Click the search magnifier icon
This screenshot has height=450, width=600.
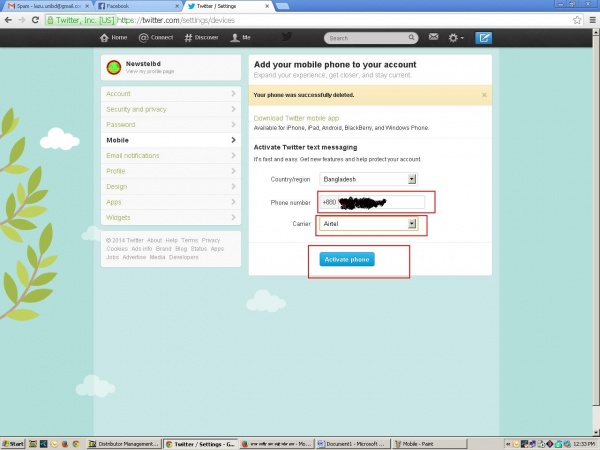[x=411, y=38]
